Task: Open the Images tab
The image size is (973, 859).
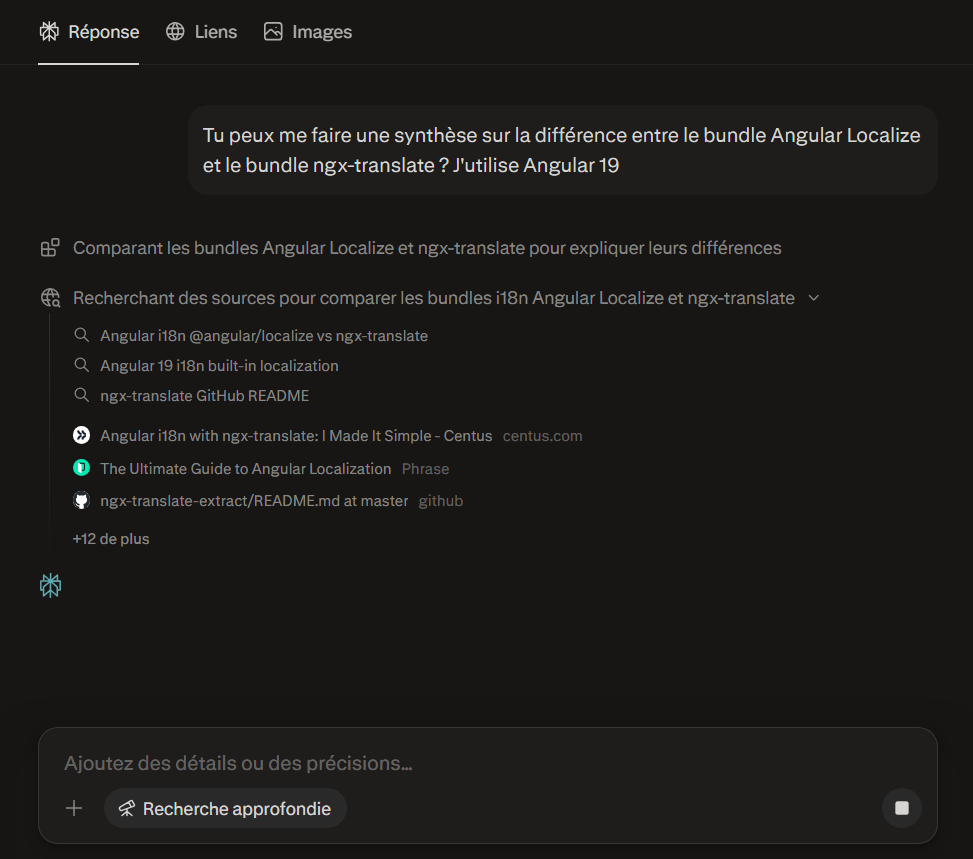Action: 307,32
